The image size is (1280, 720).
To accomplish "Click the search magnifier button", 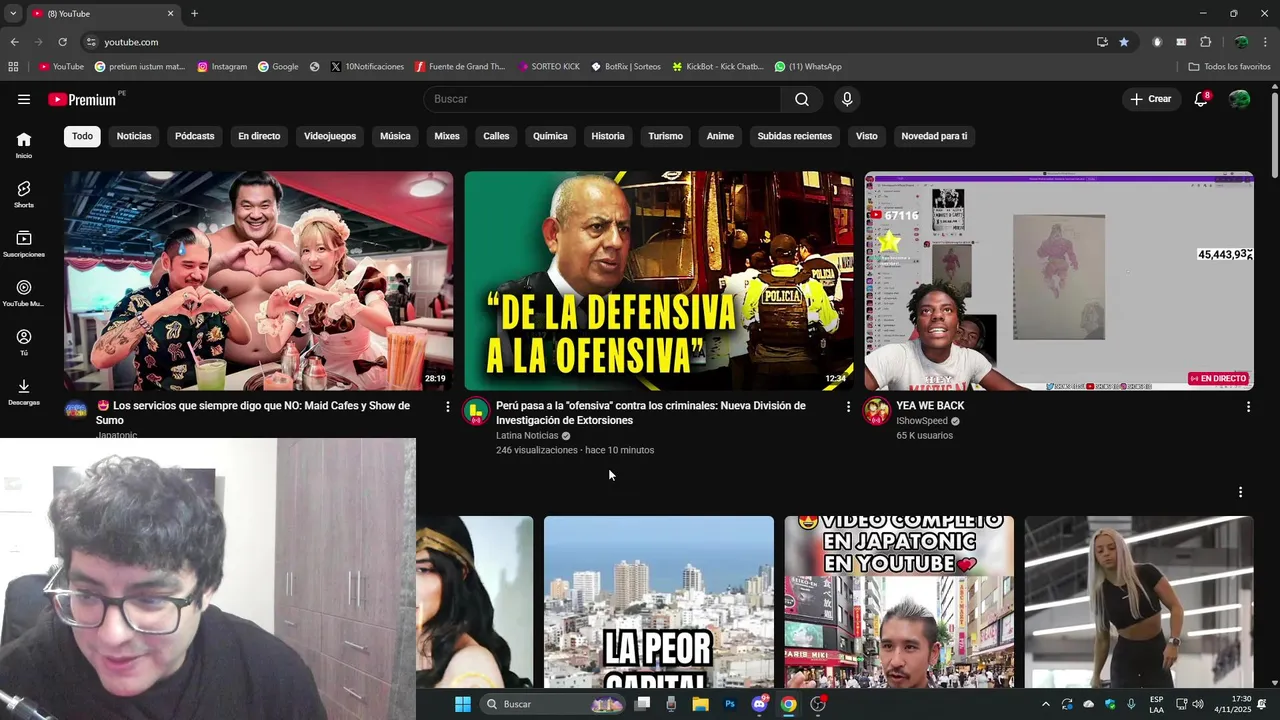I will tap(802, 99).
